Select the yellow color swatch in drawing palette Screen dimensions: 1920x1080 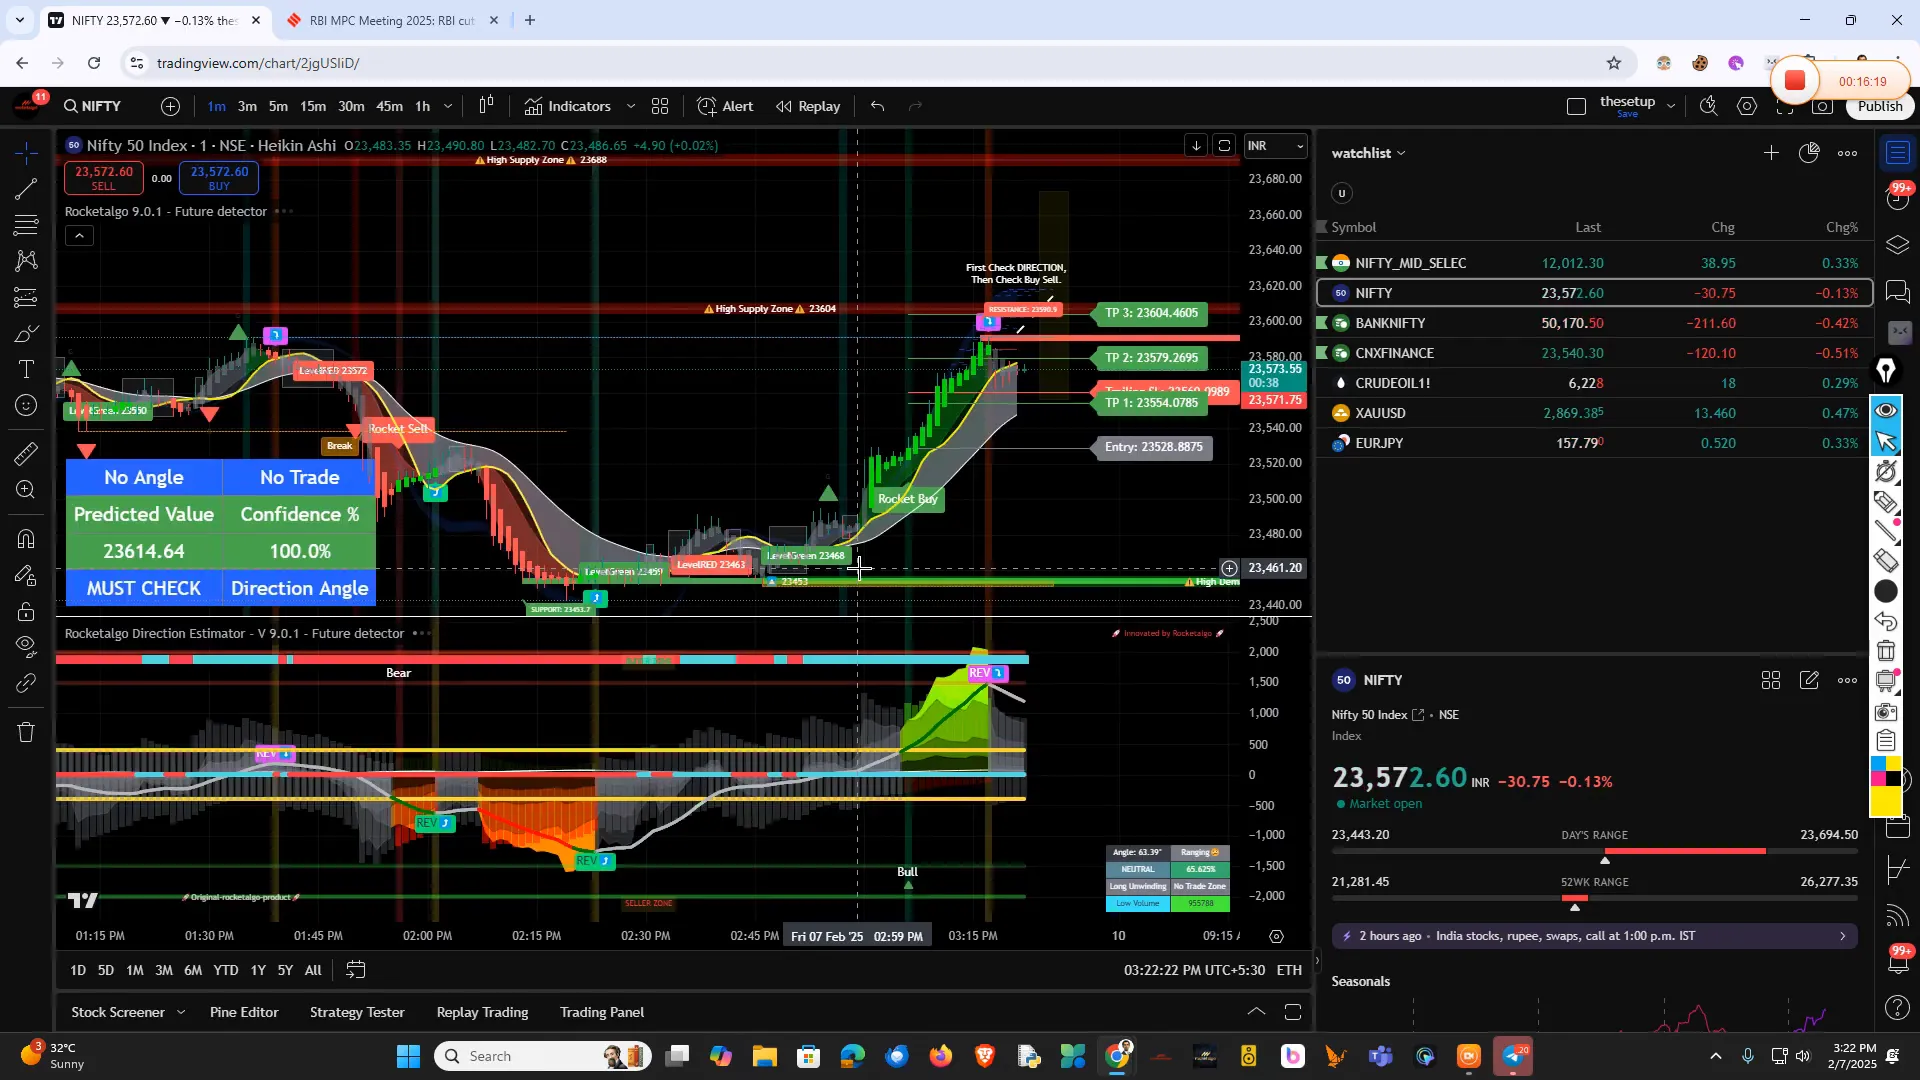(1885, 800)
